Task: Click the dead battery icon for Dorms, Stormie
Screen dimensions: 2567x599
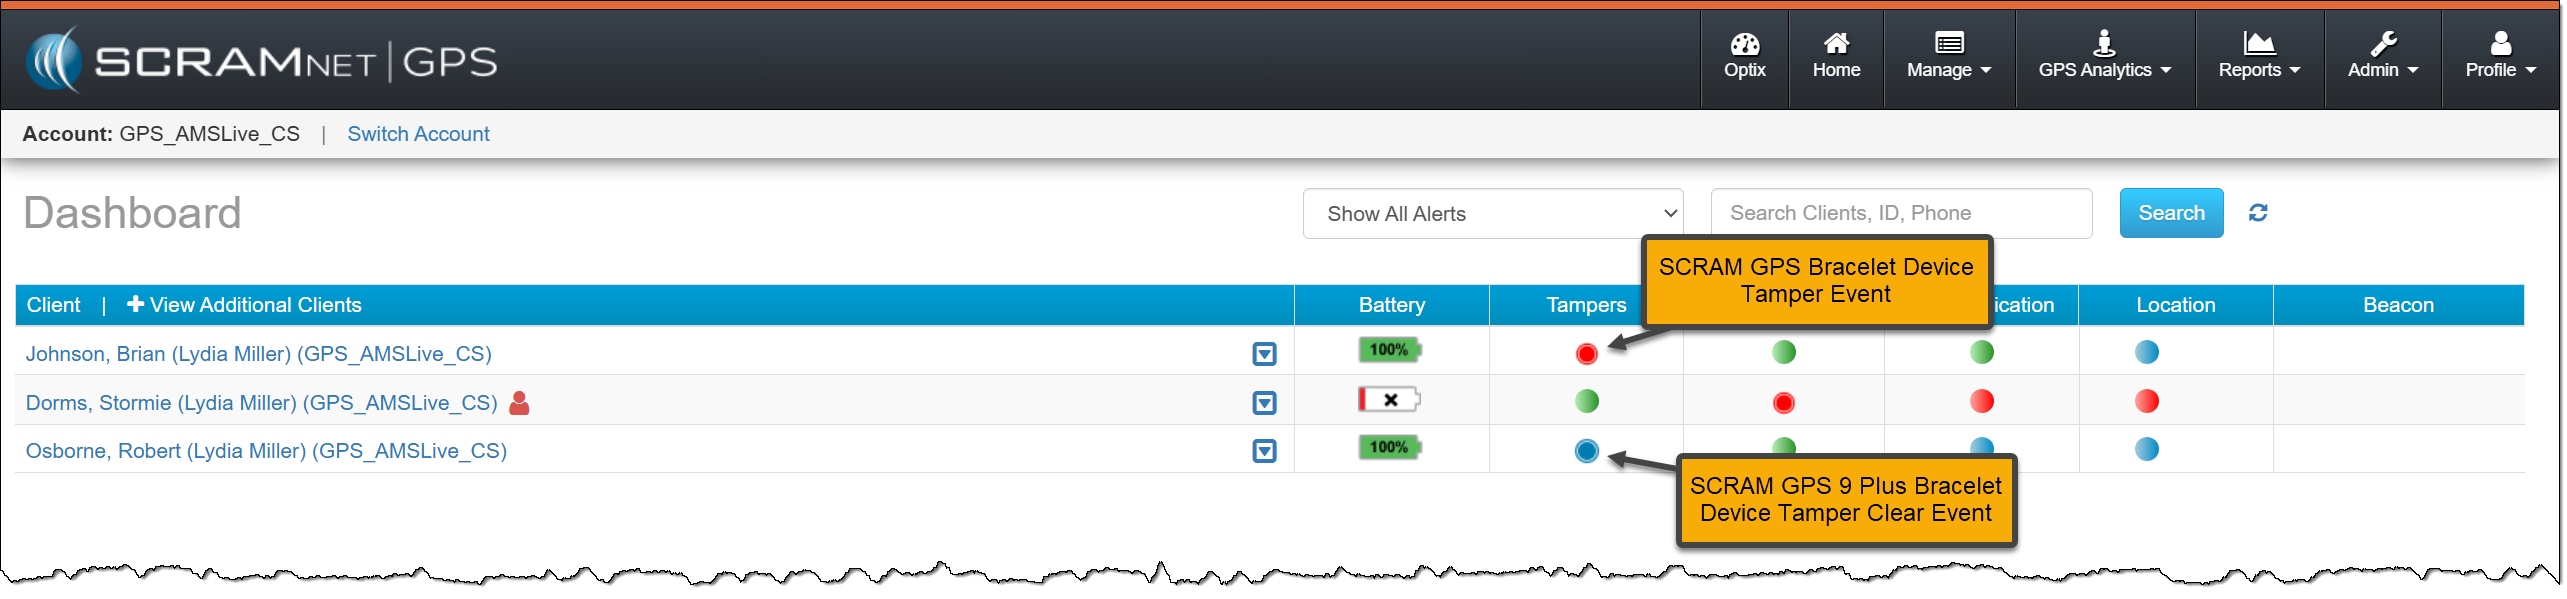Action: (x=1389, y=400)
